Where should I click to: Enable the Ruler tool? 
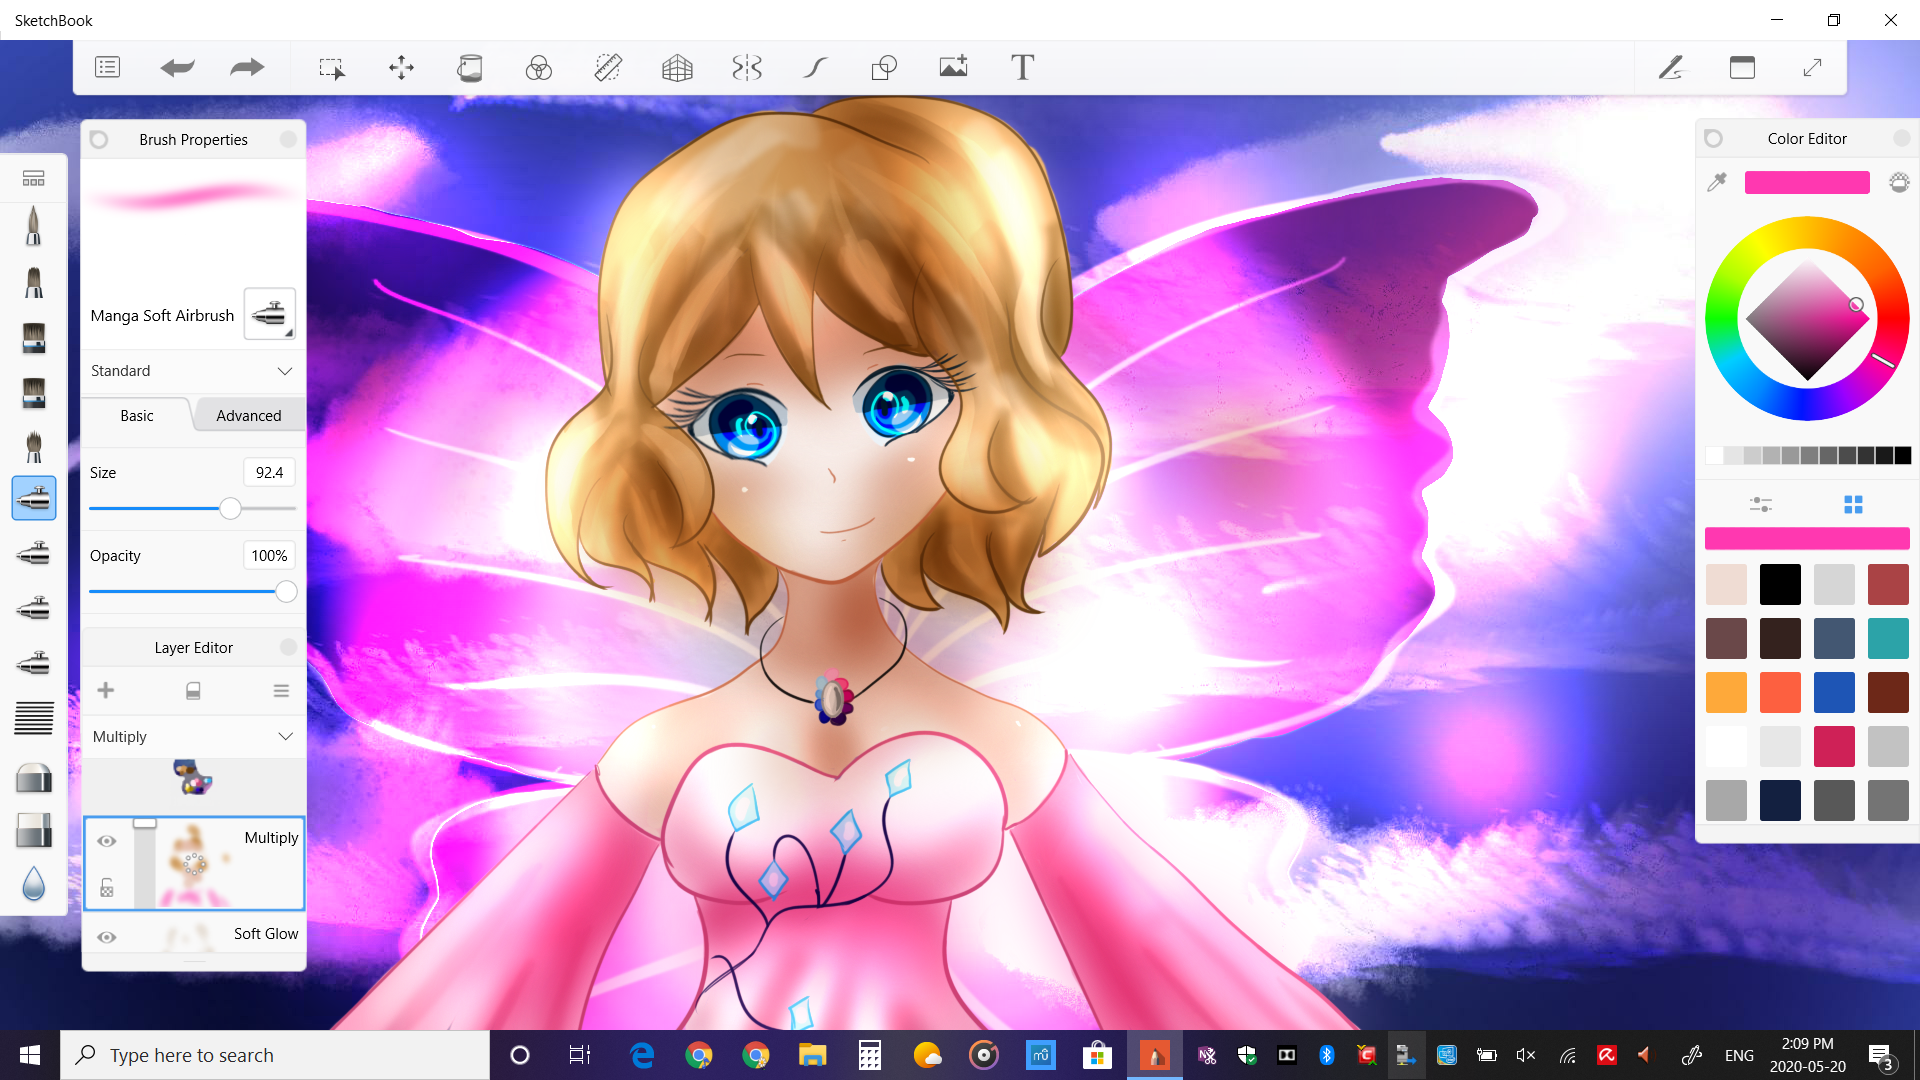[608, 67]
